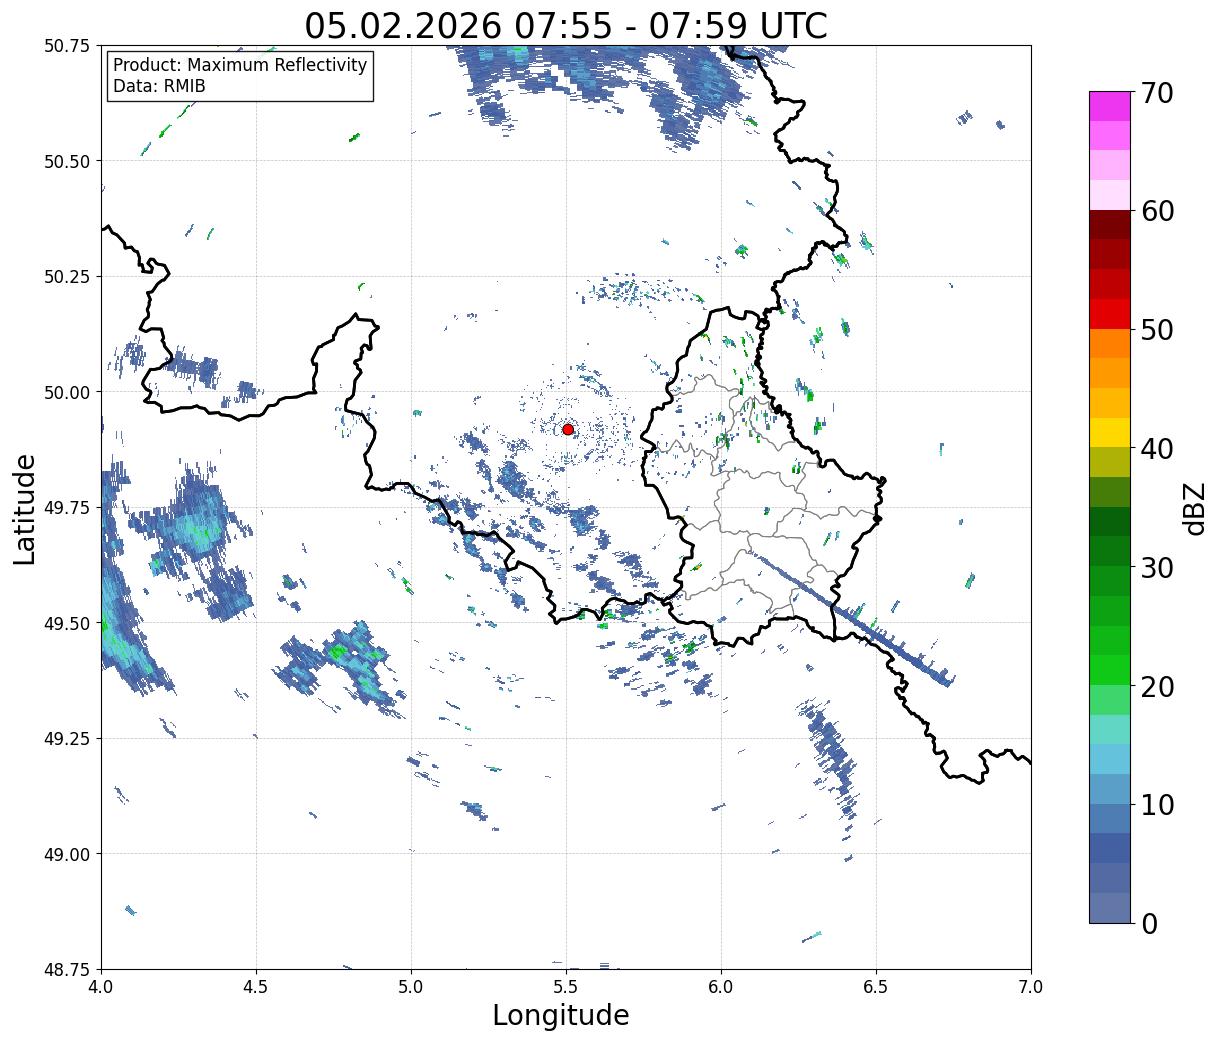Click the longitude tick label "7.0"
The width and height of the screenshot is (1219, 1040).
[x=1031, y=987]
